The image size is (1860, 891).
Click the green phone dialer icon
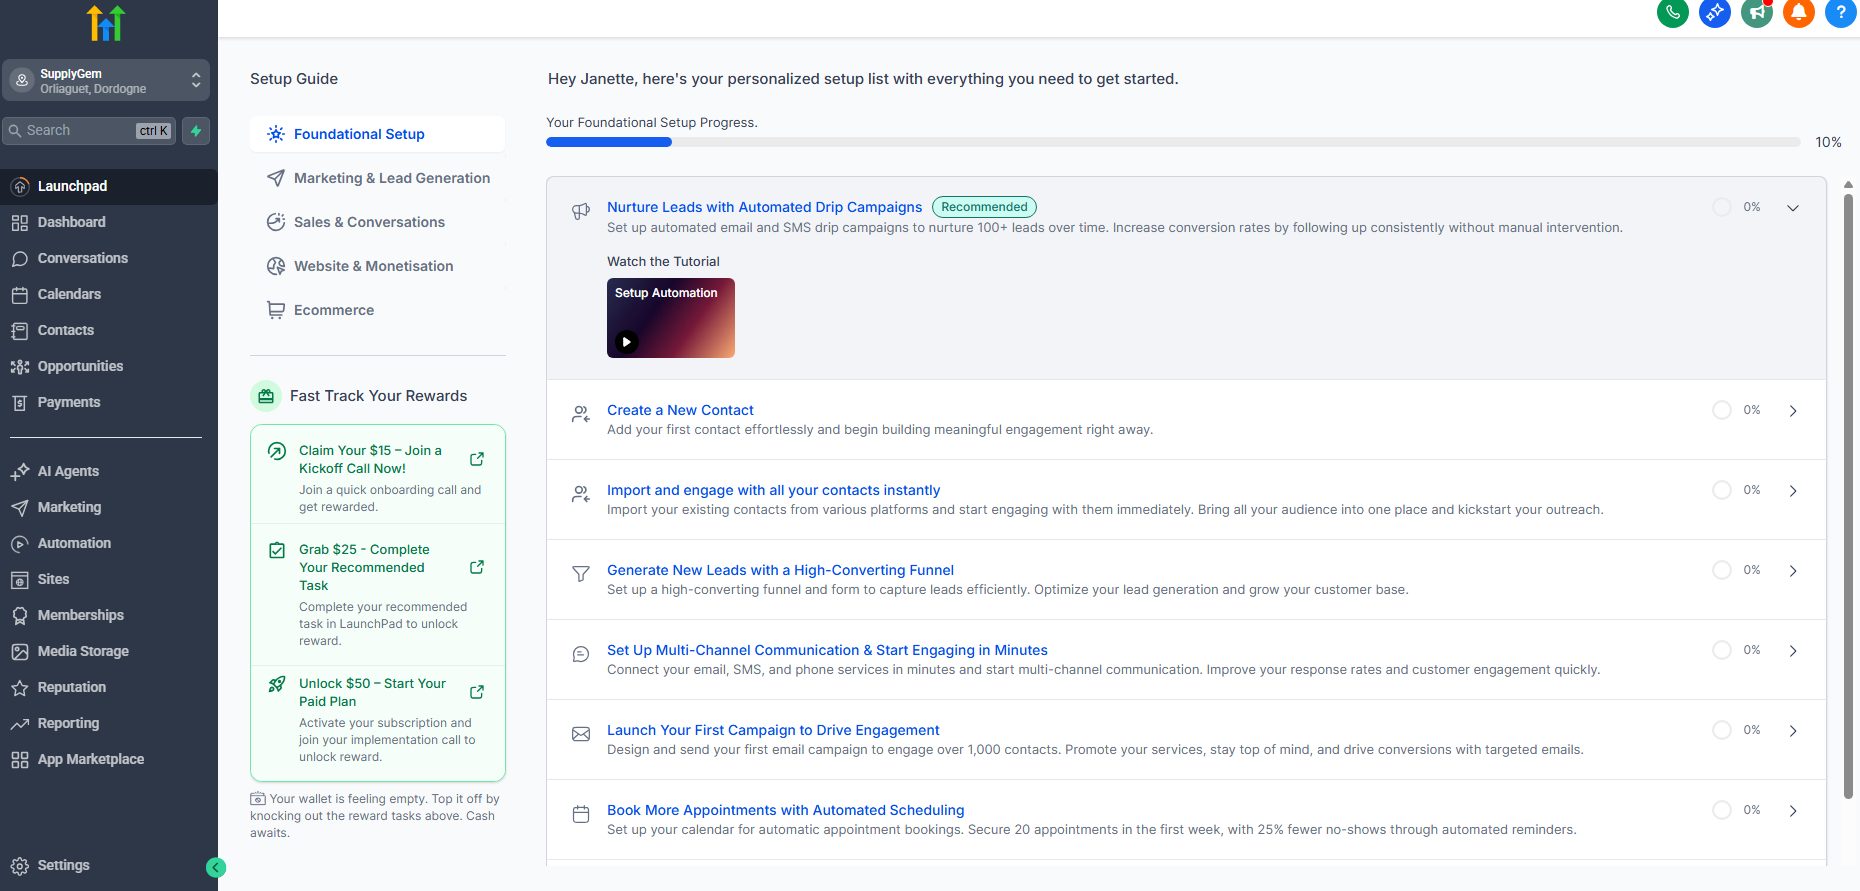click(1673, 12)
